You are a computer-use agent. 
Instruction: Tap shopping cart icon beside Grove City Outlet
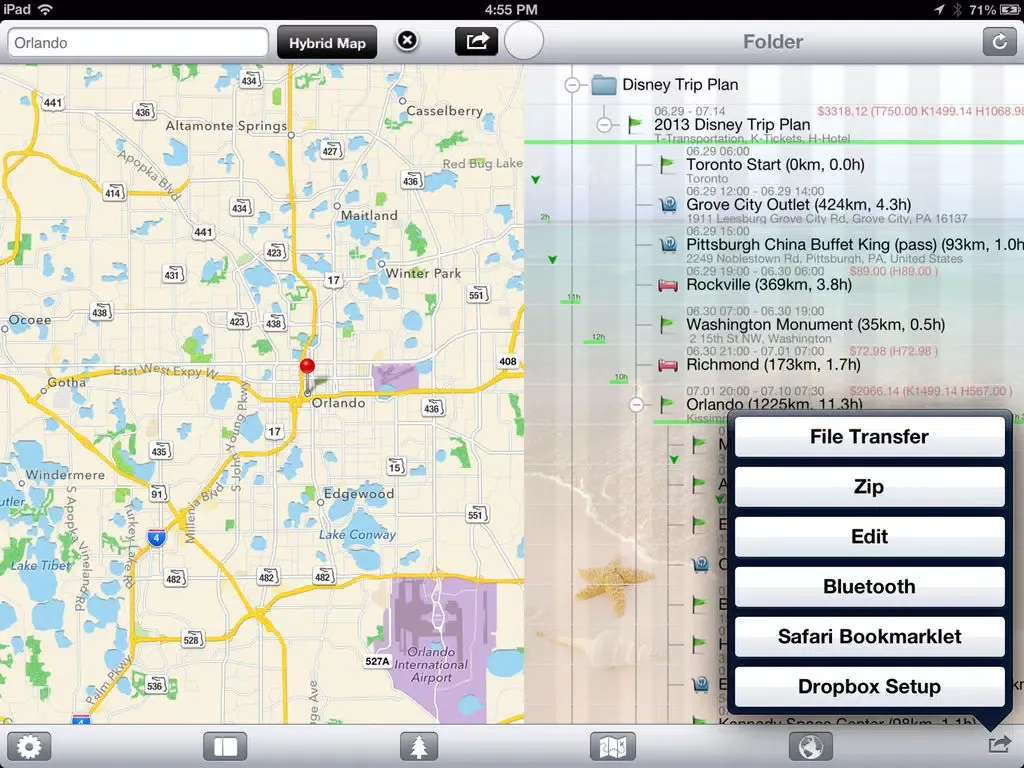667,204
